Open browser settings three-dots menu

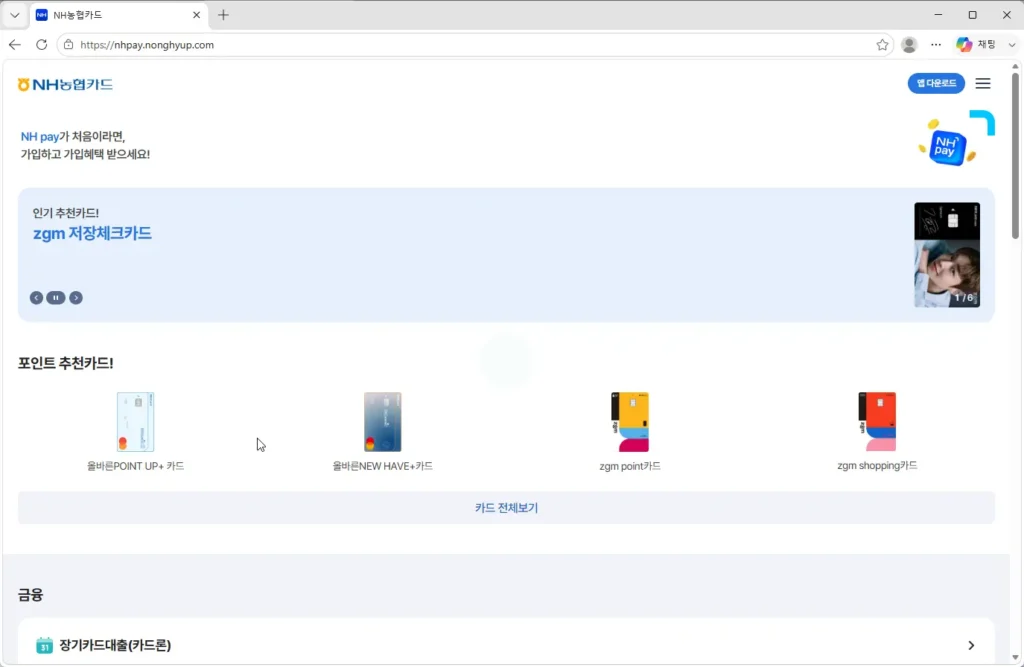(x=936, y=44)
